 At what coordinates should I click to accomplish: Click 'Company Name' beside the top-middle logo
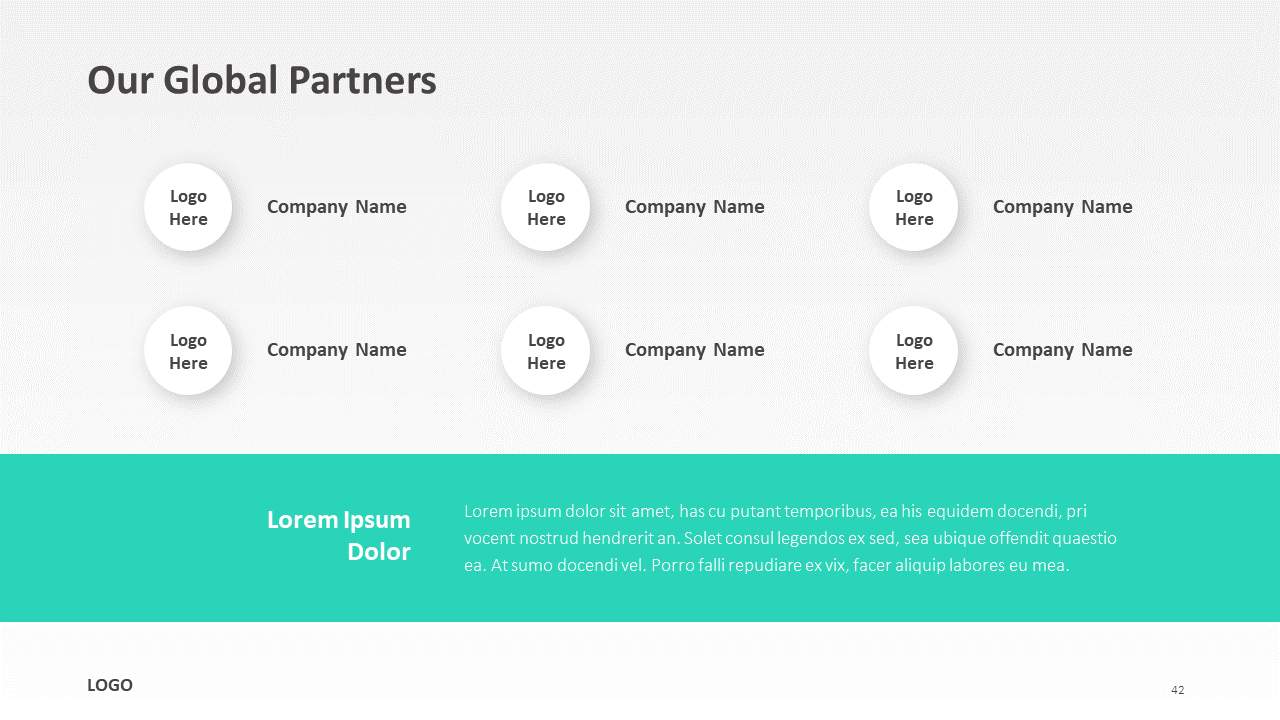point(694,207)
